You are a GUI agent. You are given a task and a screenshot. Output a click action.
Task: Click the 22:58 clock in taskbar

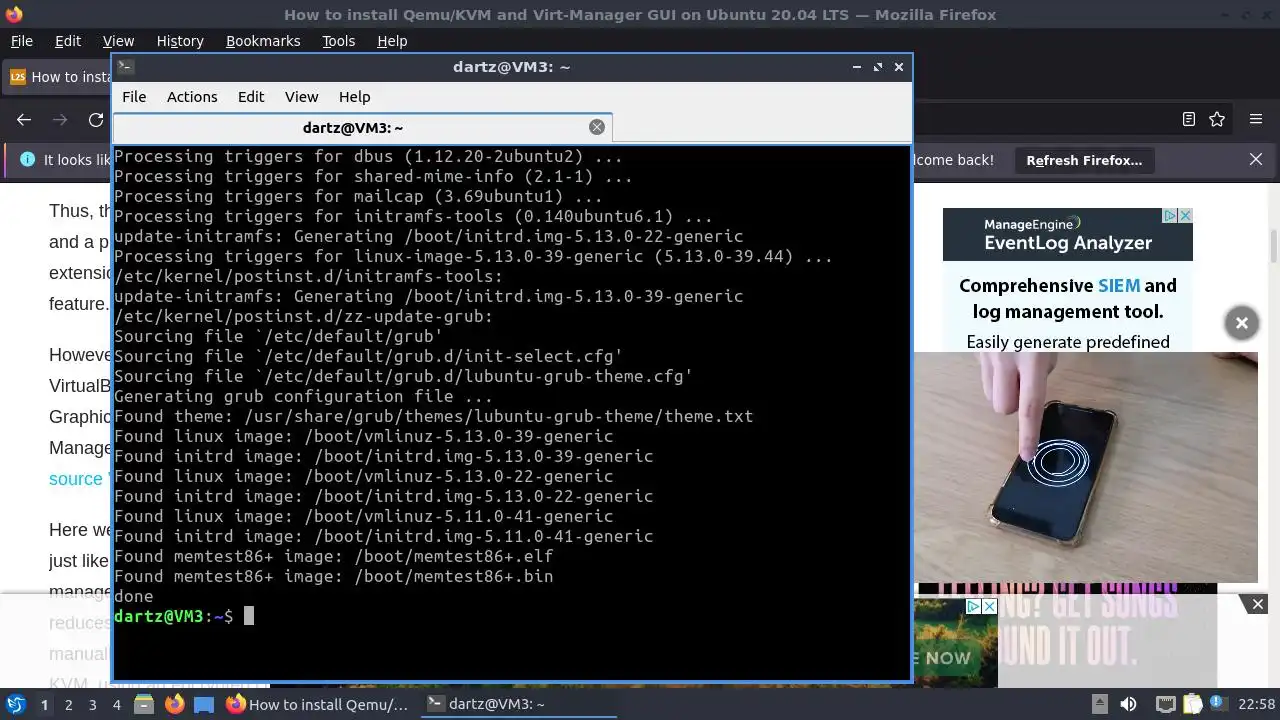[x=1257, y=704]
